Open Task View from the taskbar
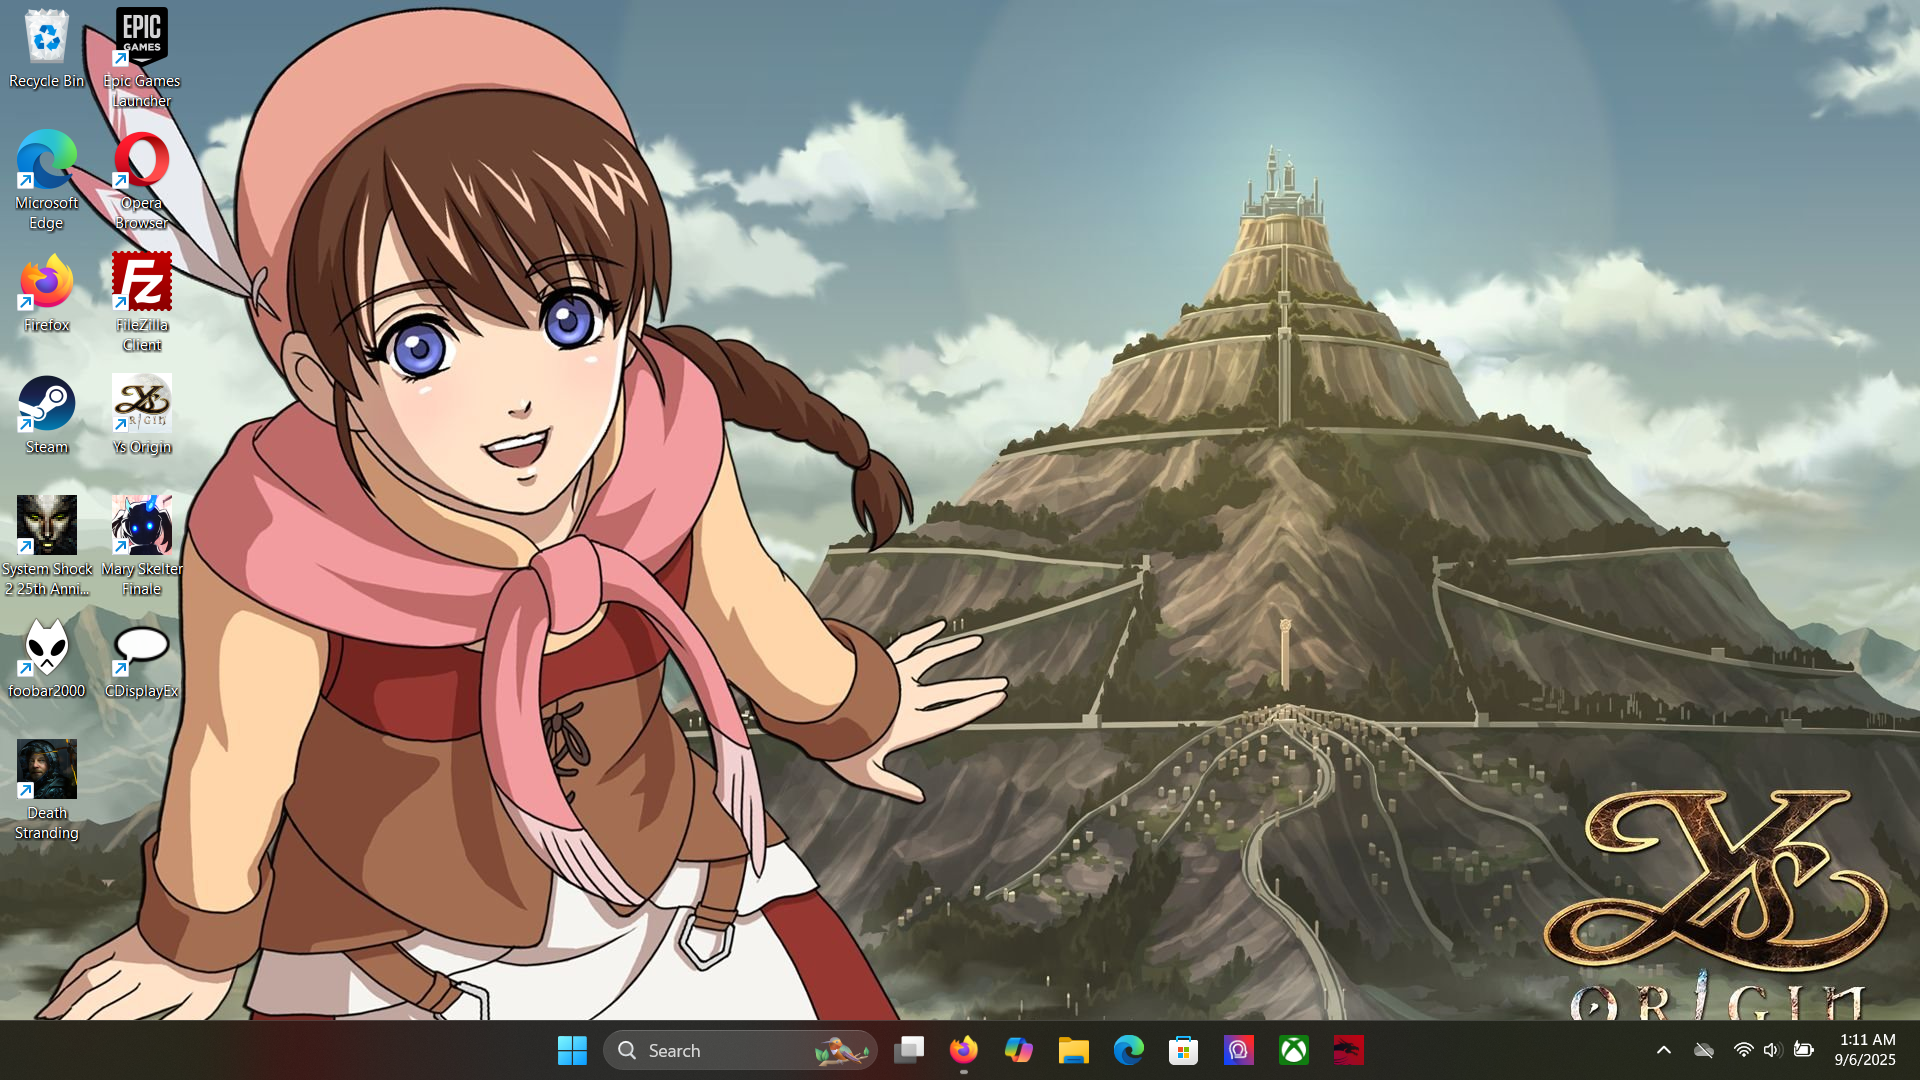Viewport: 1920px width, 1080px height. [x=909, y=1050]
